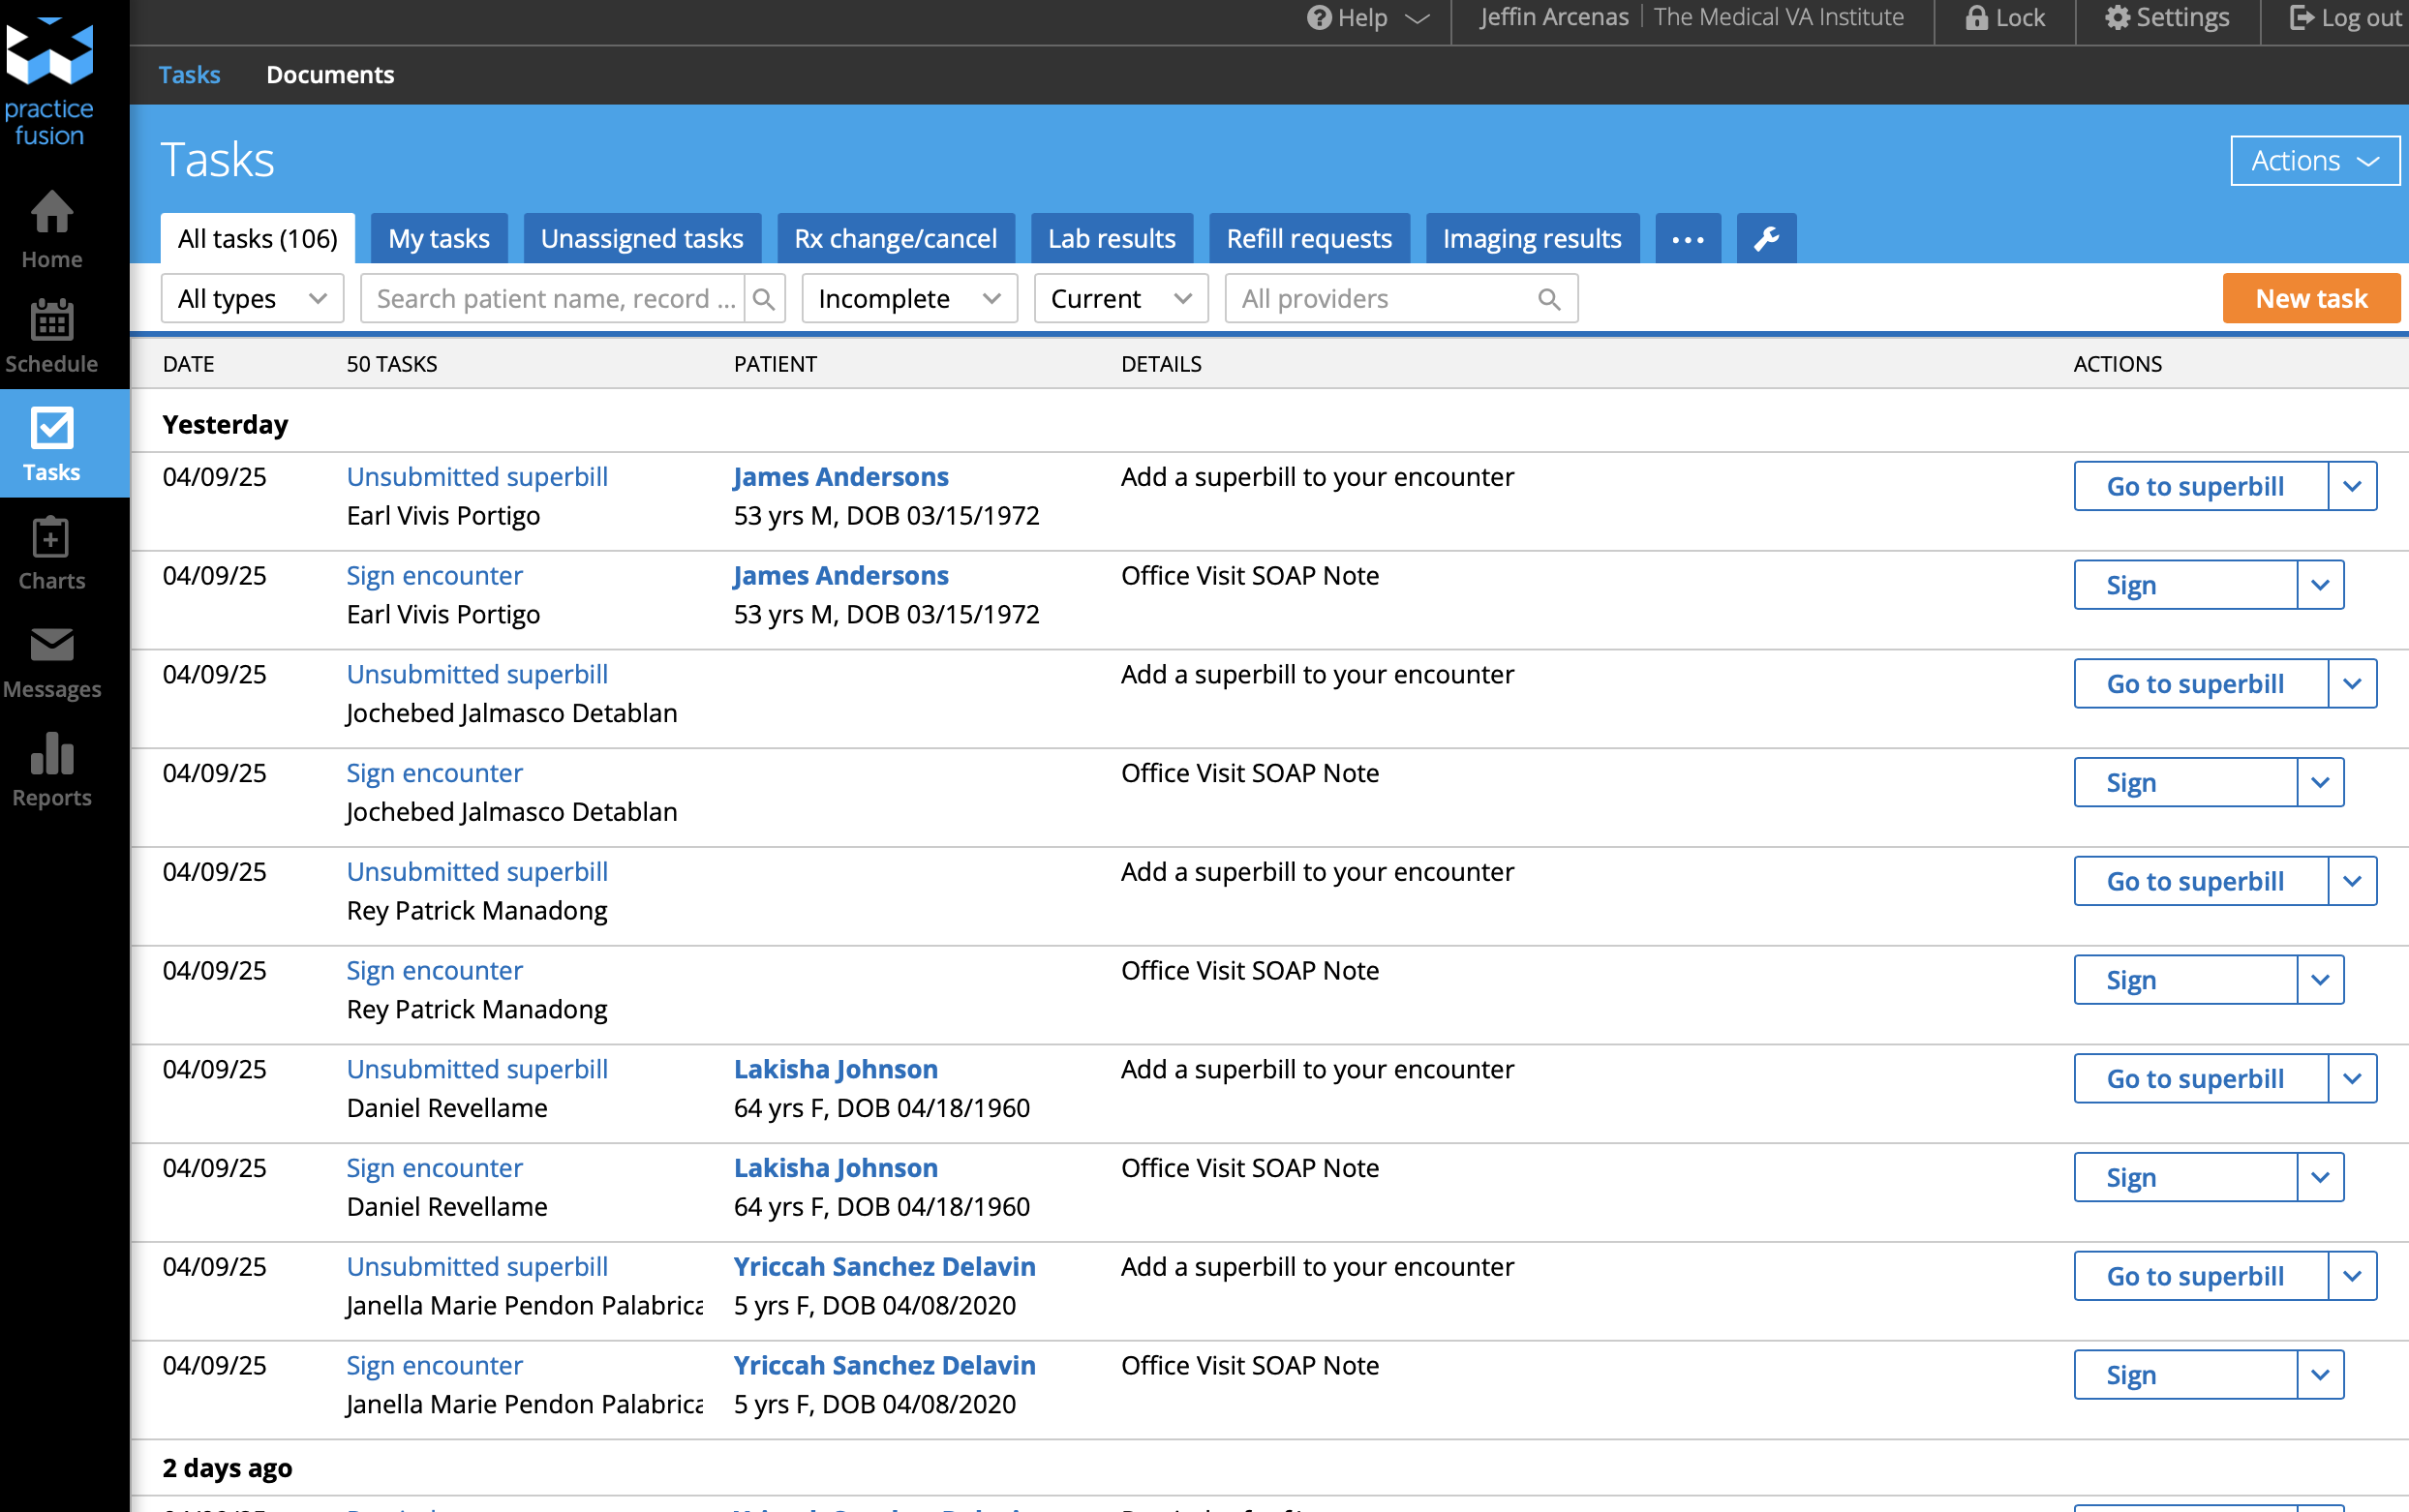Click the Practice Fusion logo
Image resolution: width=2409 pixels, height=1512 pixels.
click(50, 80)
